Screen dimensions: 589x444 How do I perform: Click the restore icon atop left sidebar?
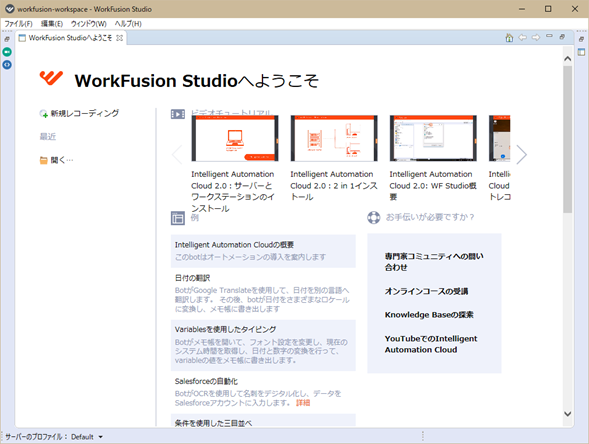tap(7, 39)
